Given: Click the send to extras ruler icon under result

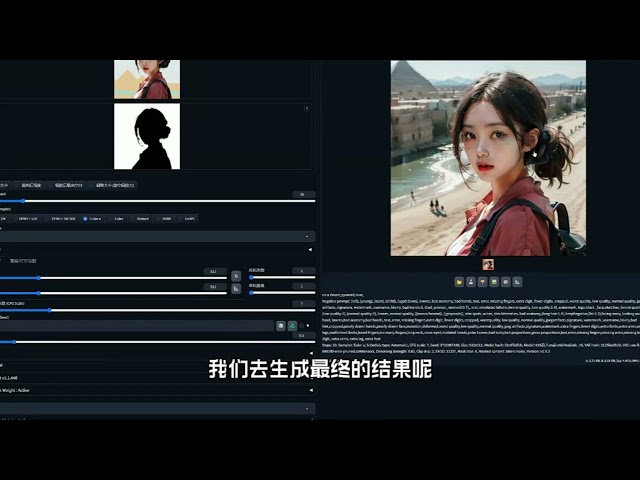Looking at the screenshot, I should click(517, 282).
